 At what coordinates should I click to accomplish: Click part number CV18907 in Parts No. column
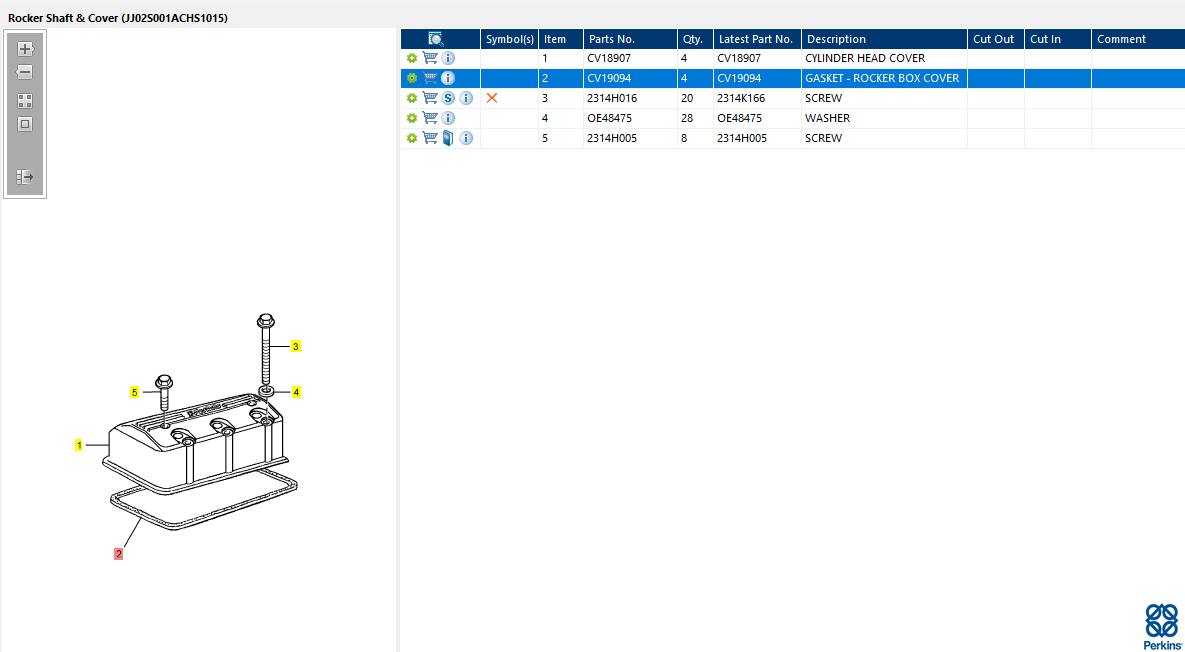[609, 58]
